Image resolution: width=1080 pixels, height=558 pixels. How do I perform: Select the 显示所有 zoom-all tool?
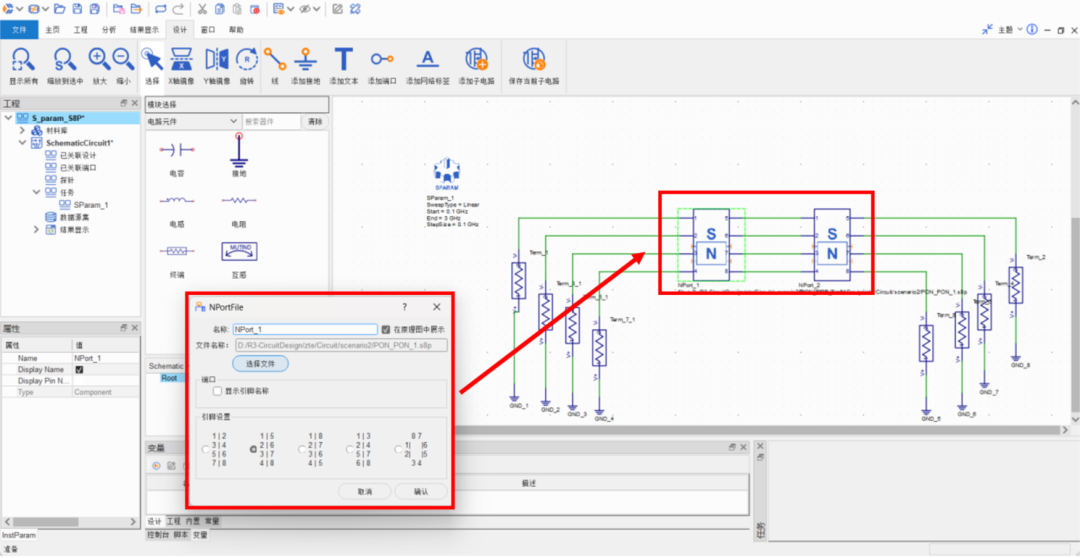[25, 66]
